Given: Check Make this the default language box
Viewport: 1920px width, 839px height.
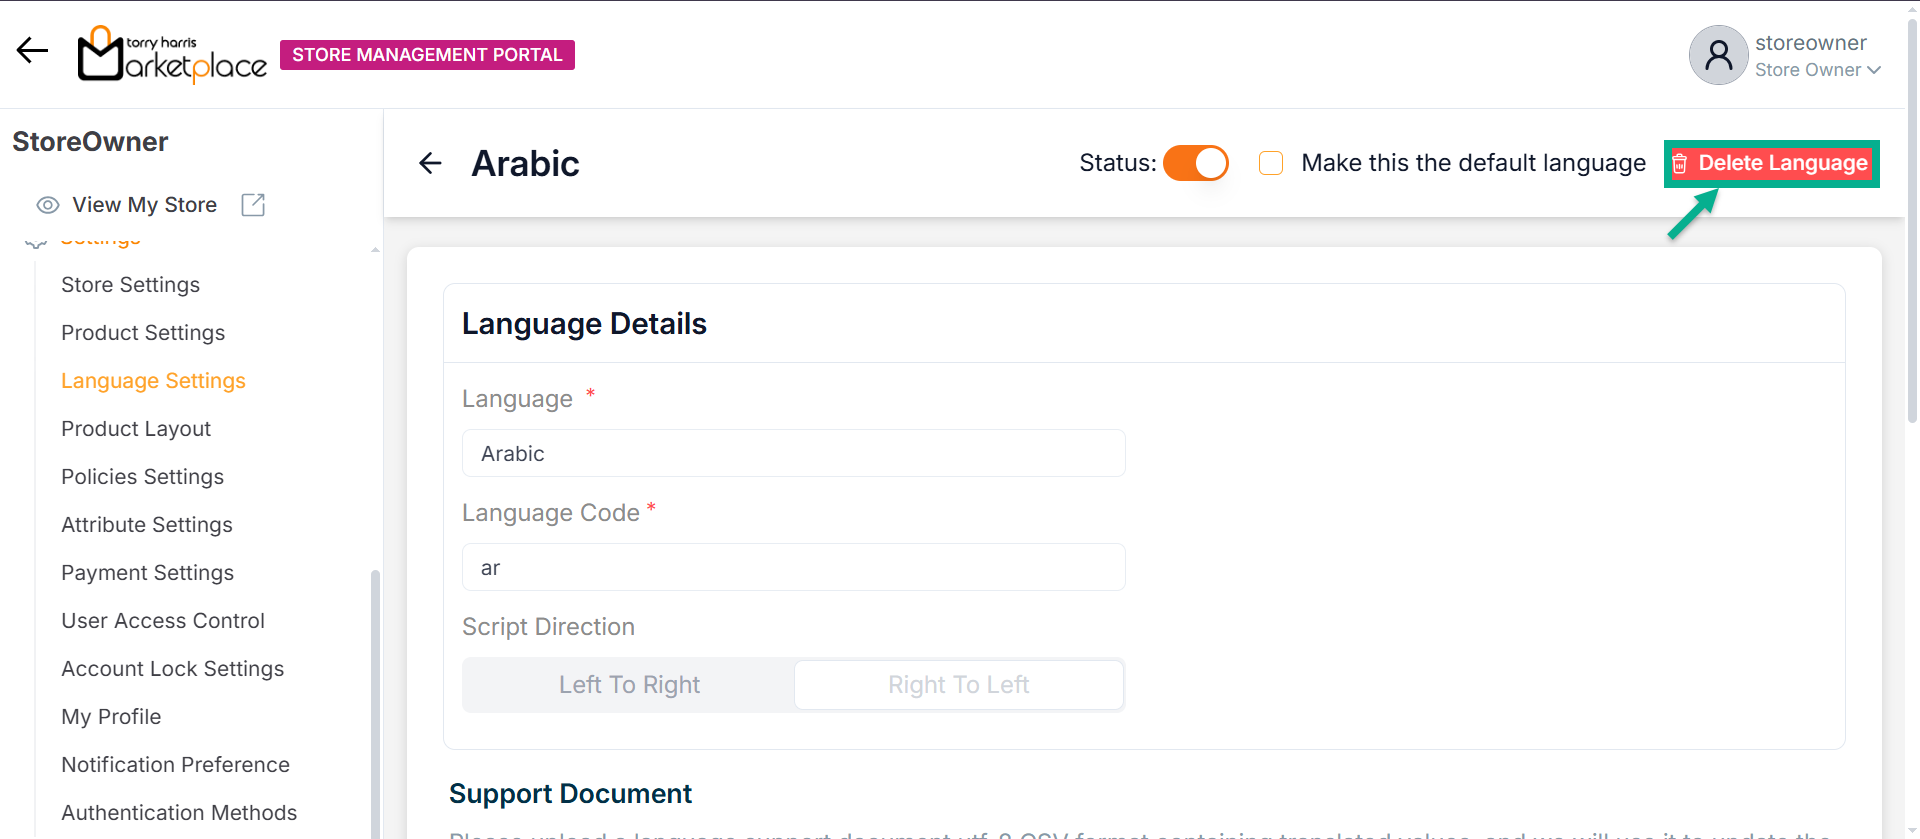Looking at the screenshot, I should tap(1271, 163).
